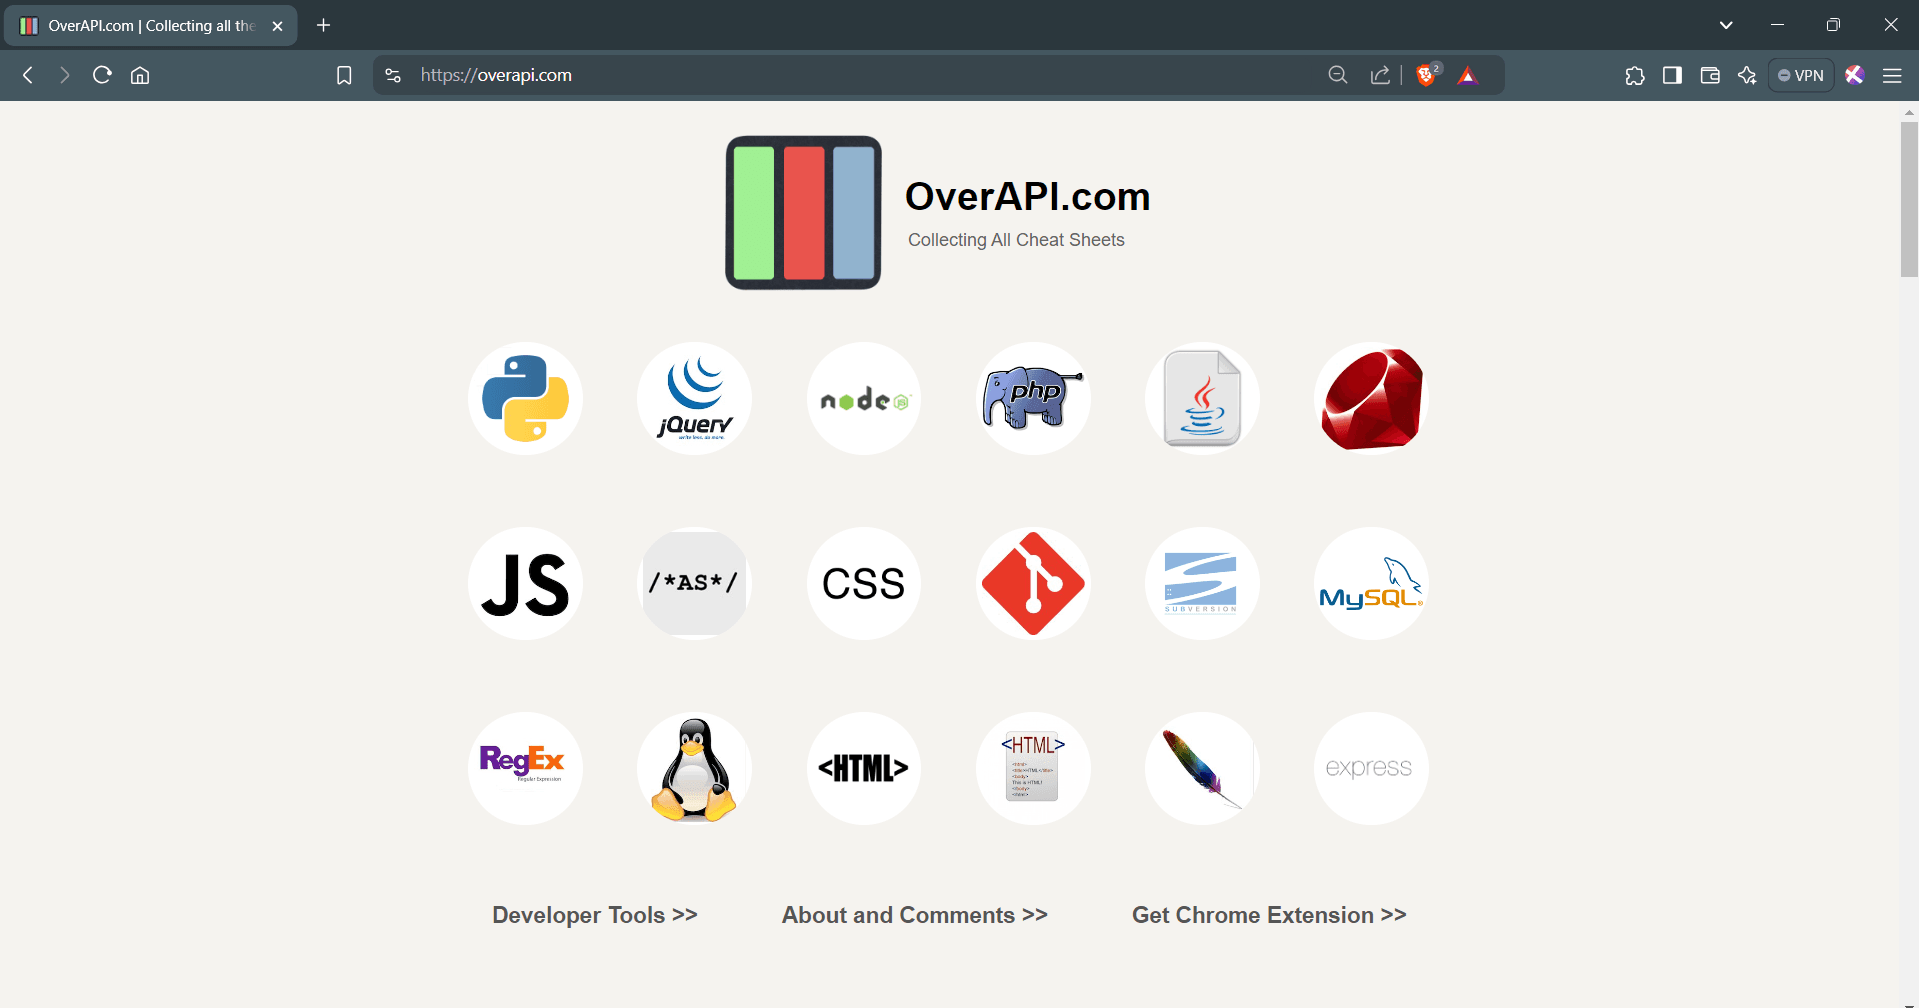Screen dimensions: 1919x1008
Task: Click the Brave Shields lion icon
Action: (x=1427, y=75)
